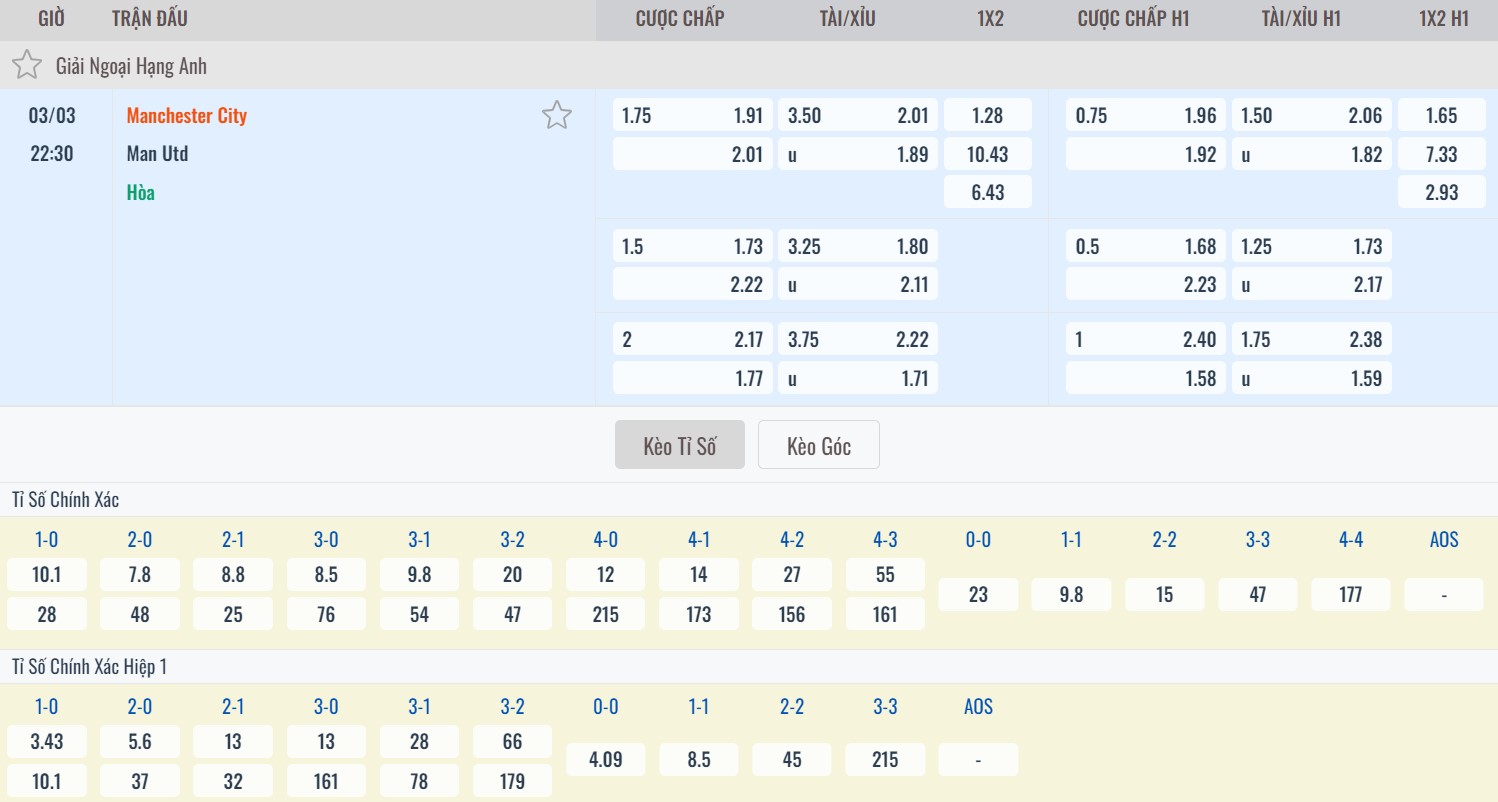Screen dimensions: 1498x802
Task: Pick full-time 1X2 odds 1.28
Action: pos(987,116)
